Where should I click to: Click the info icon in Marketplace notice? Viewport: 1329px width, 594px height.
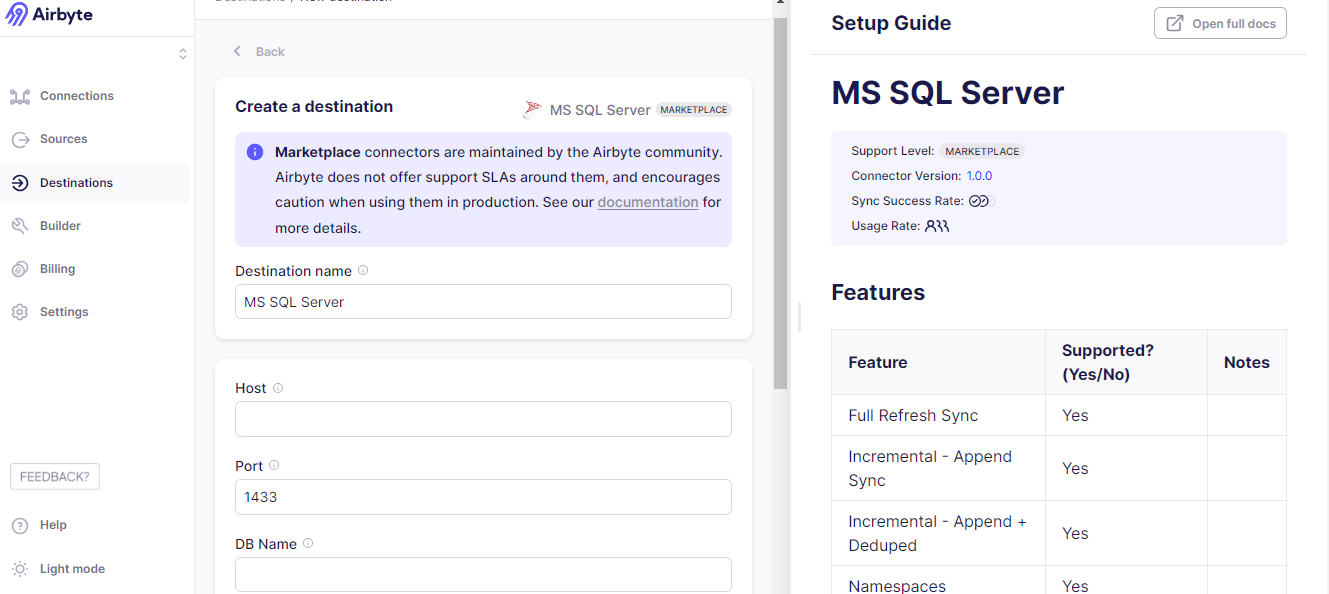[255, 152]
